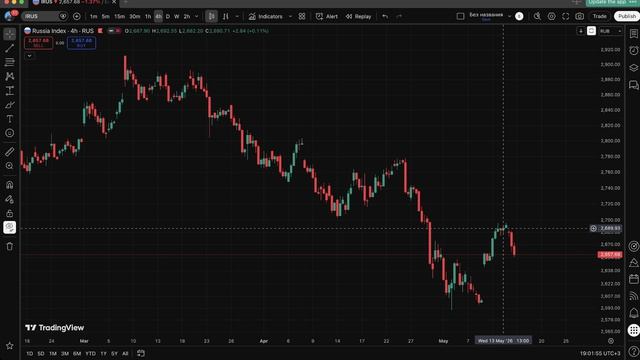
Task: Open the alerts clock panel icon
Action: coord(633,51)
